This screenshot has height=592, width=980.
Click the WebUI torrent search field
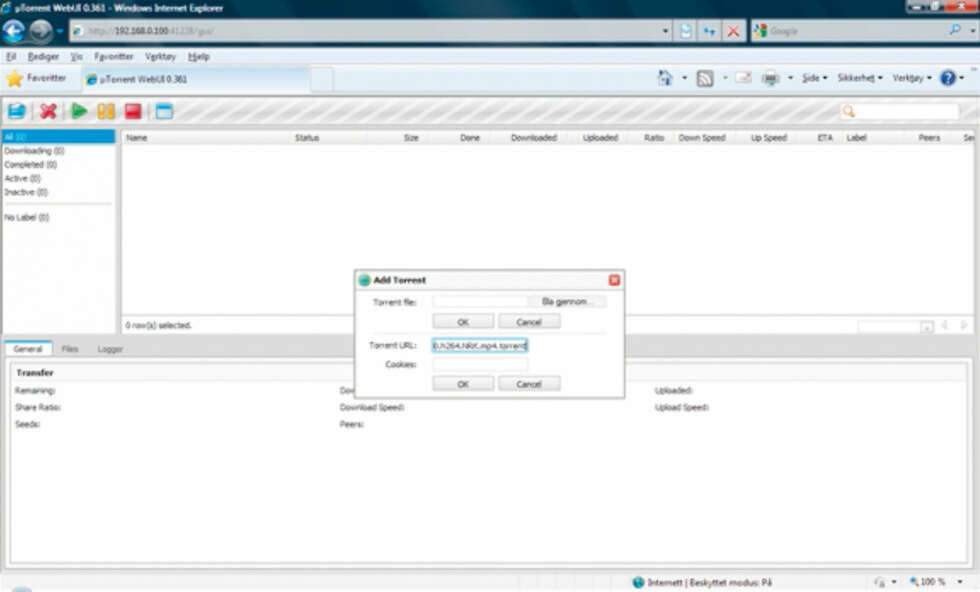(907, 111)
